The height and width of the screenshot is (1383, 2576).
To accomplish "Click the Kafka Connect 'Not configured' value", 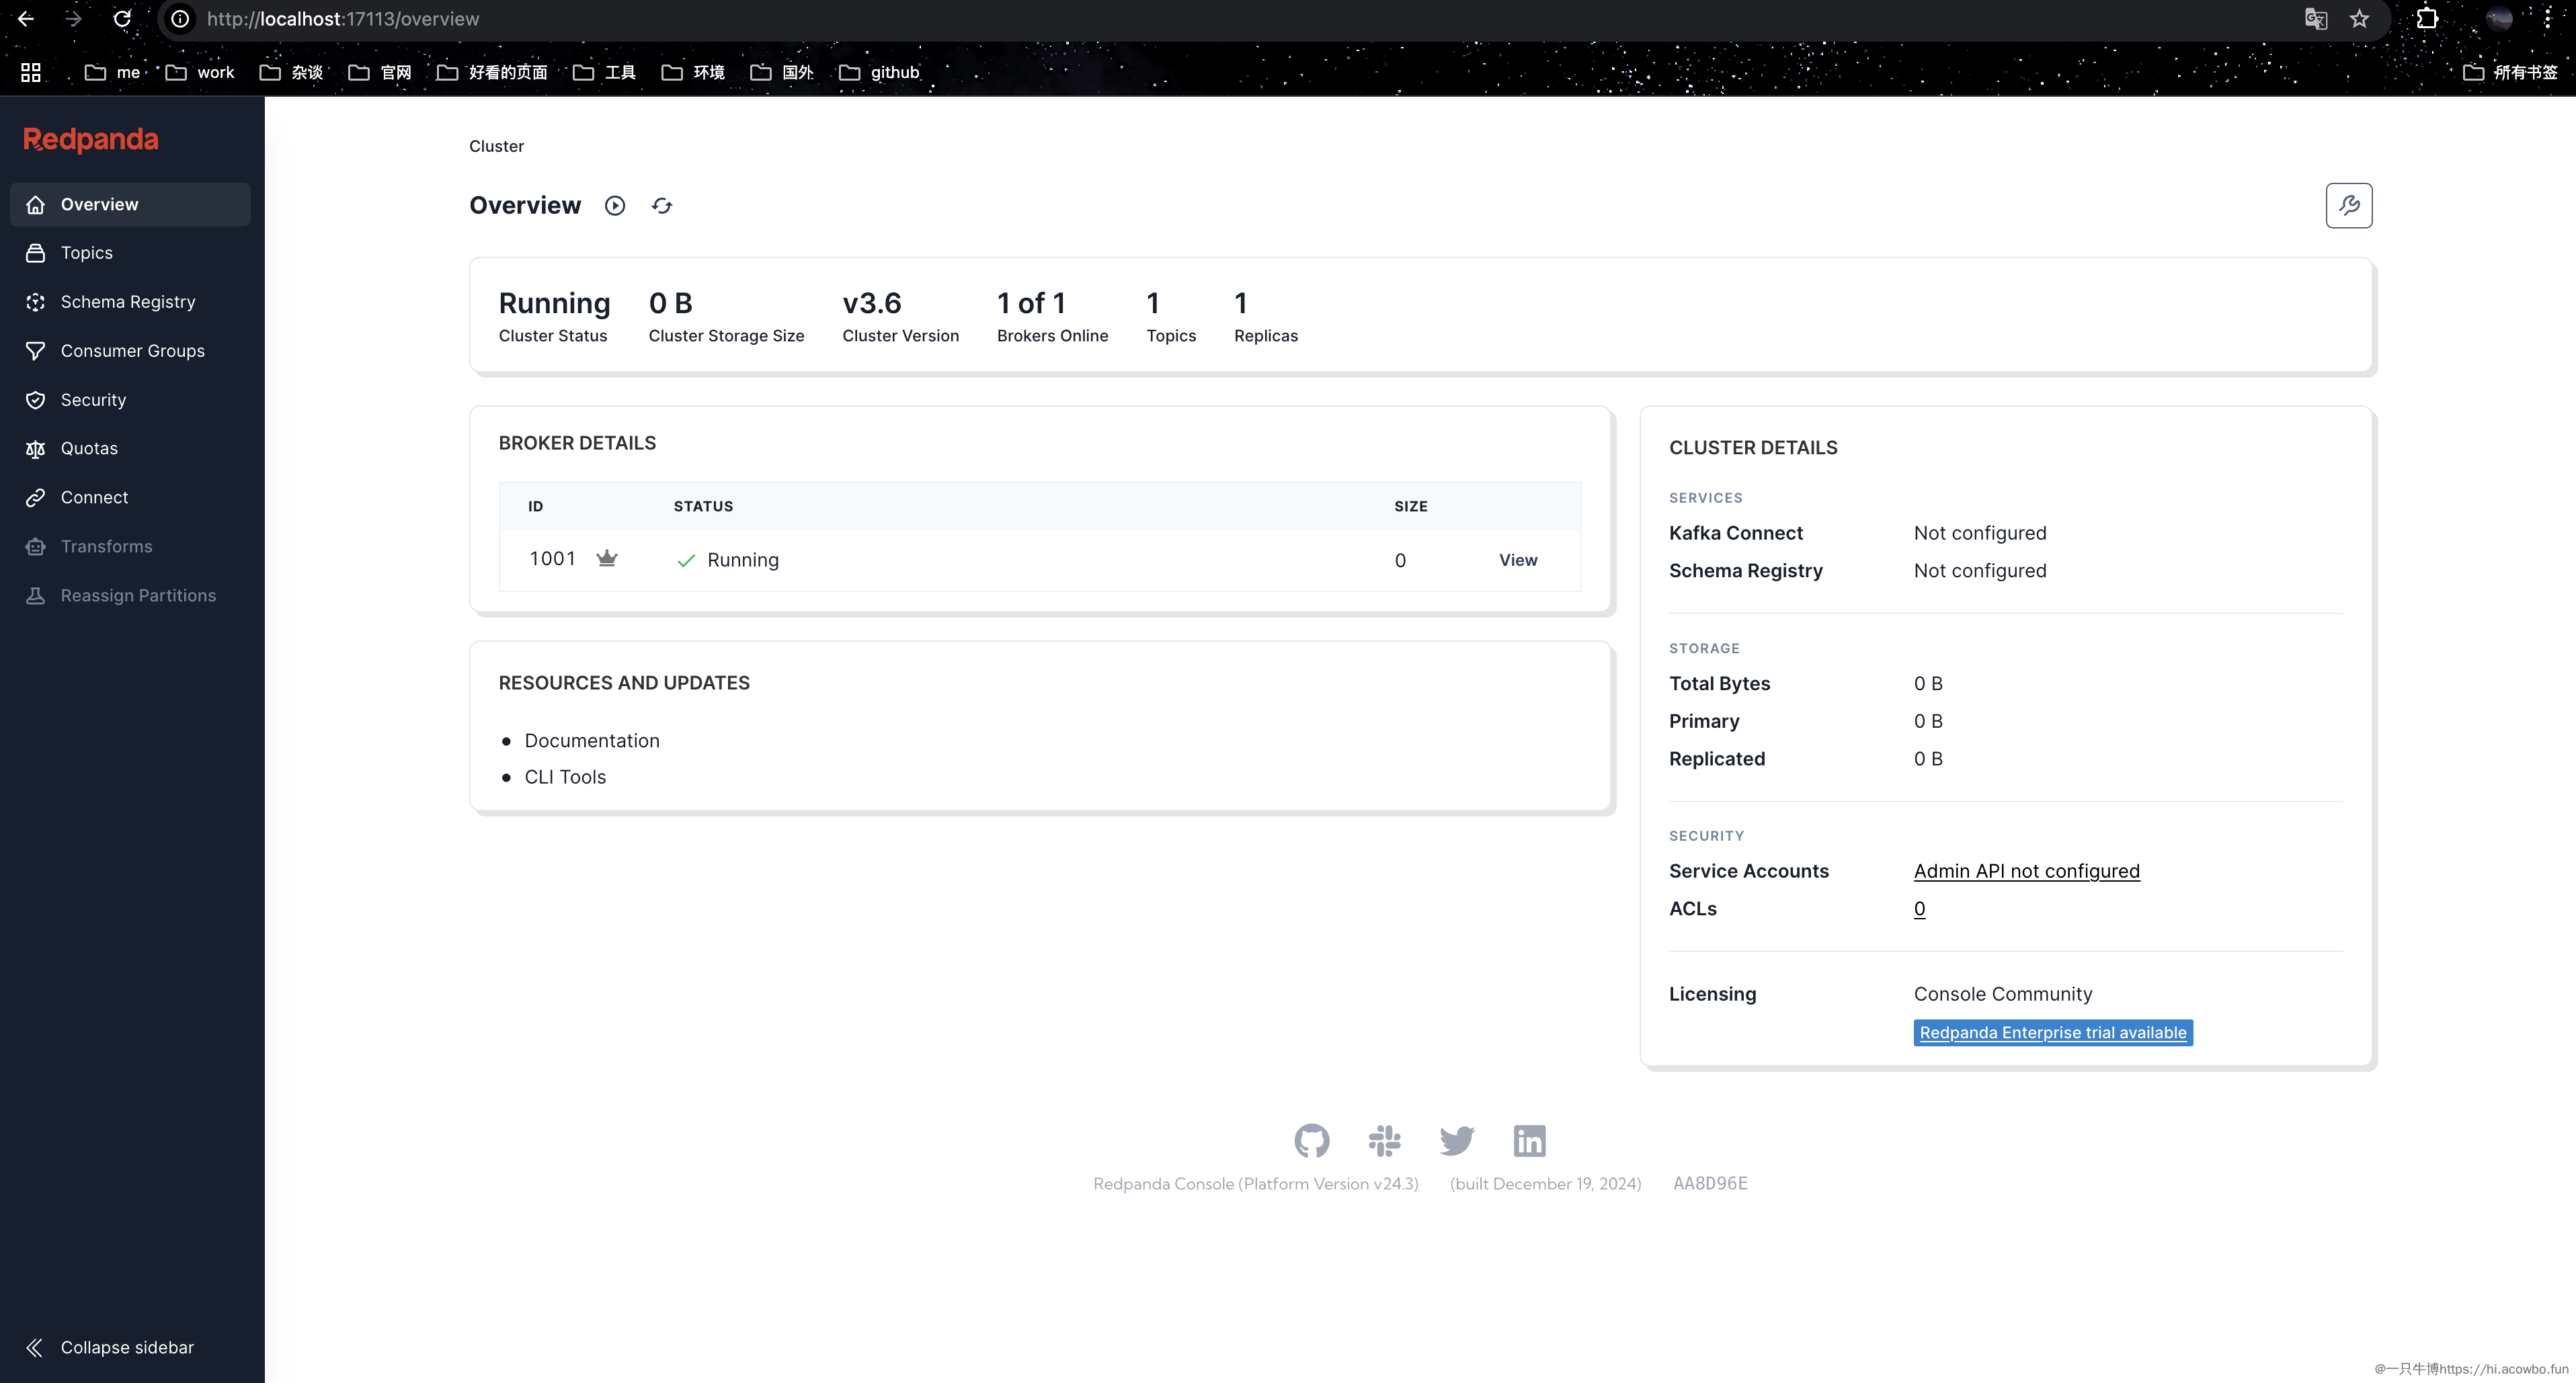I will (x=1979, y=533).
